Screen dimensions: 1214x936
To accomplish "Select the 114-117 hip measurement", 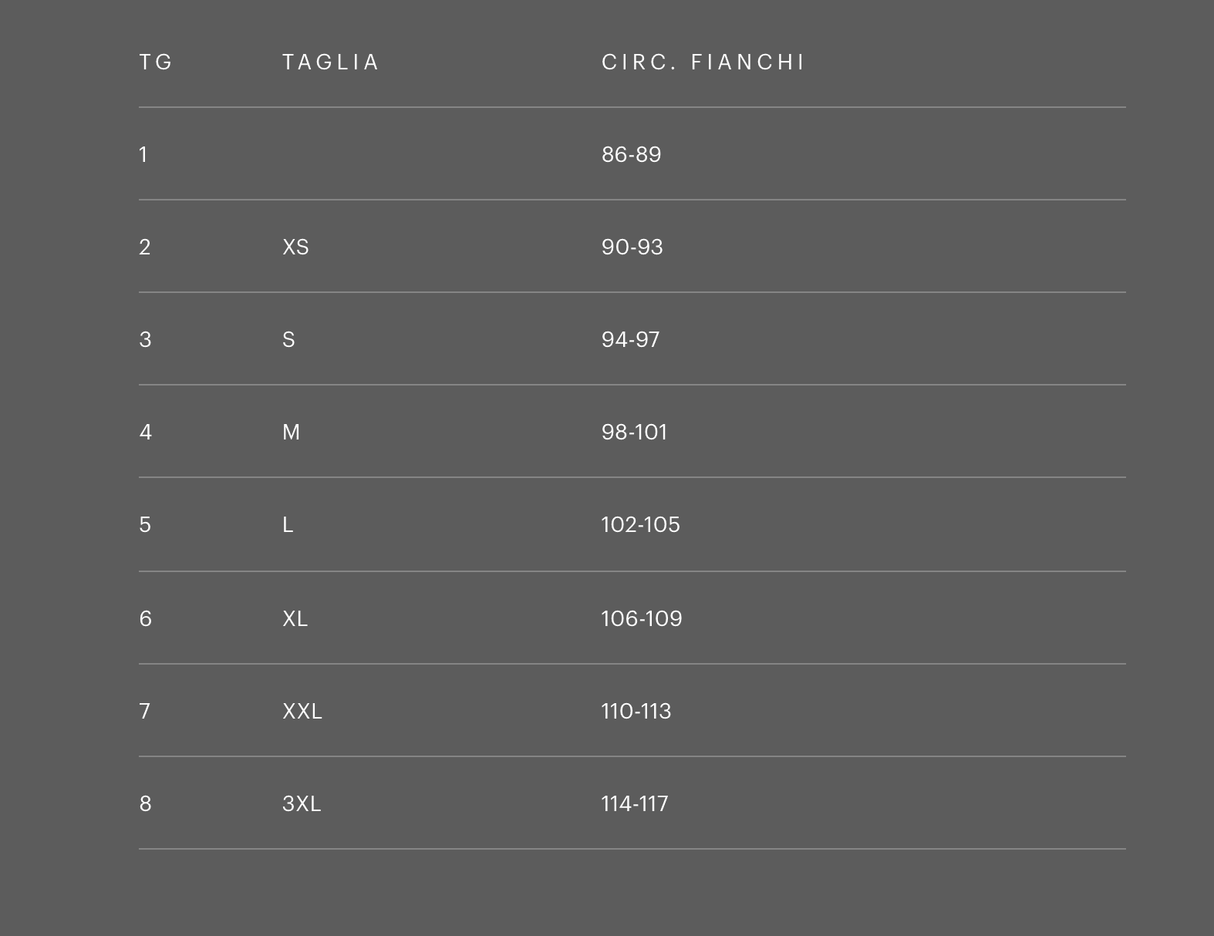I will pyautogui.click(x=634, y=804).
